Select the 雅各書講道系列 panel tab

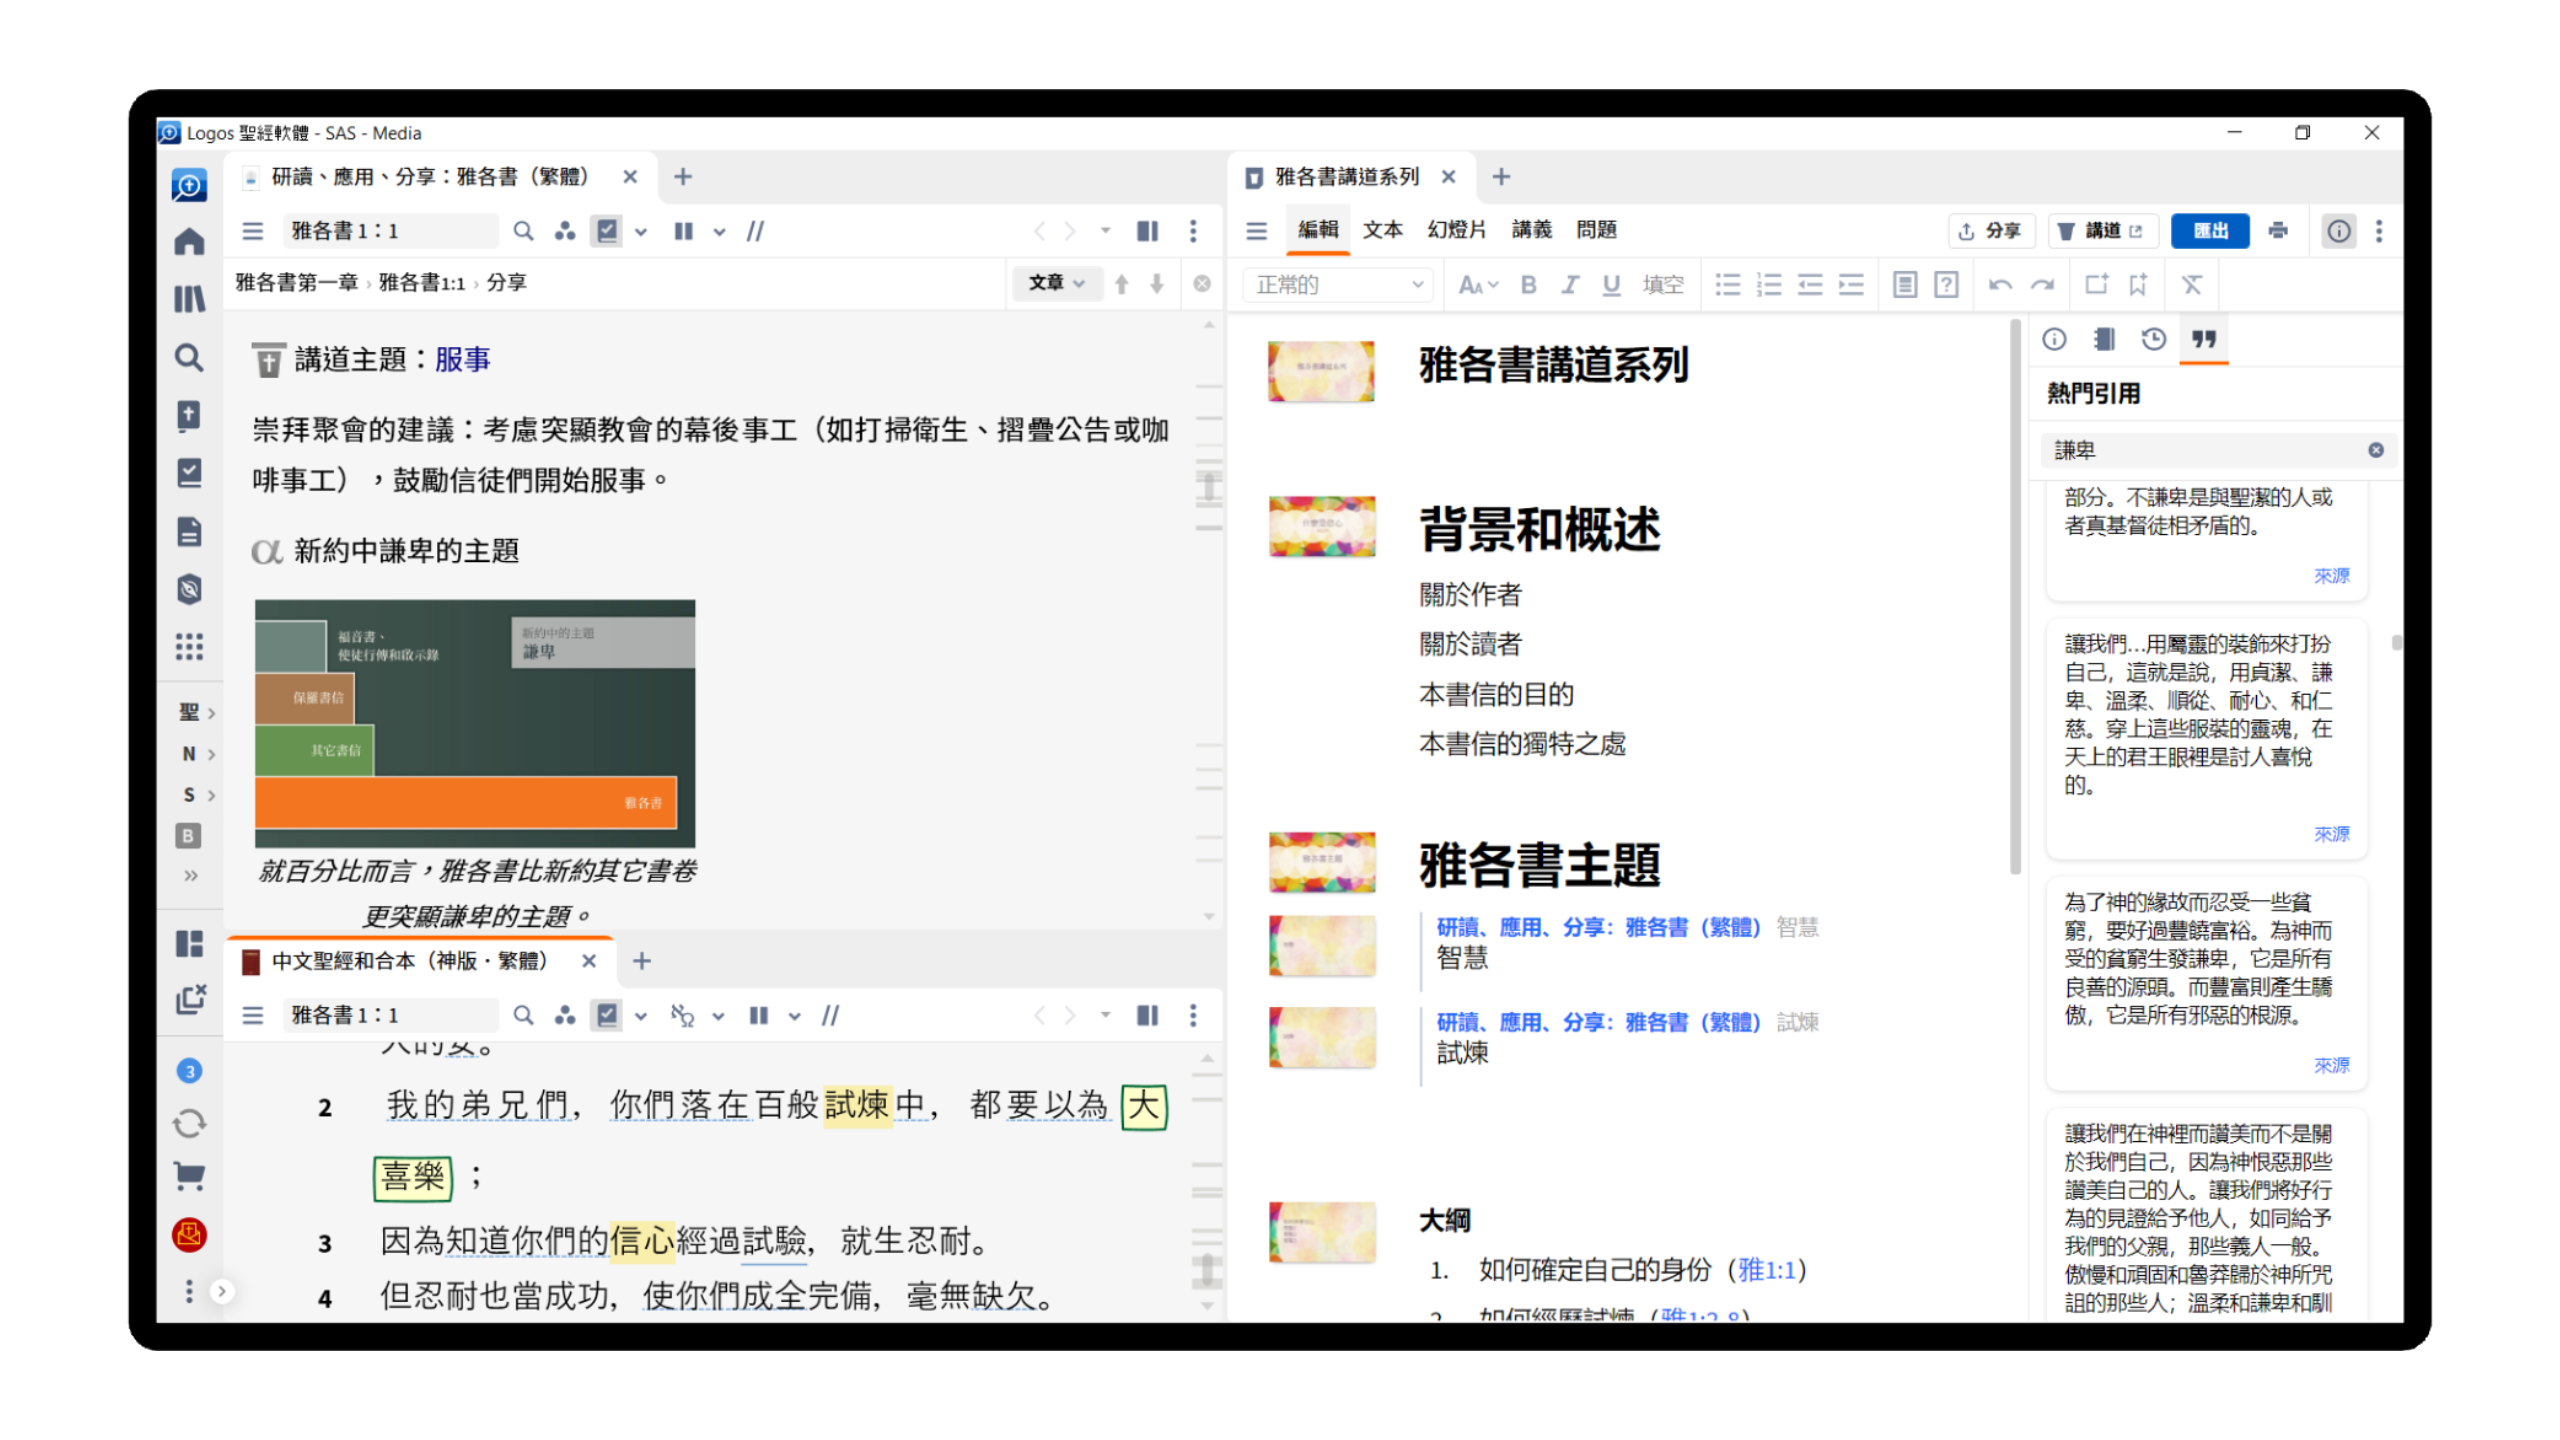pyautogui.click(x=1345, y=177)
